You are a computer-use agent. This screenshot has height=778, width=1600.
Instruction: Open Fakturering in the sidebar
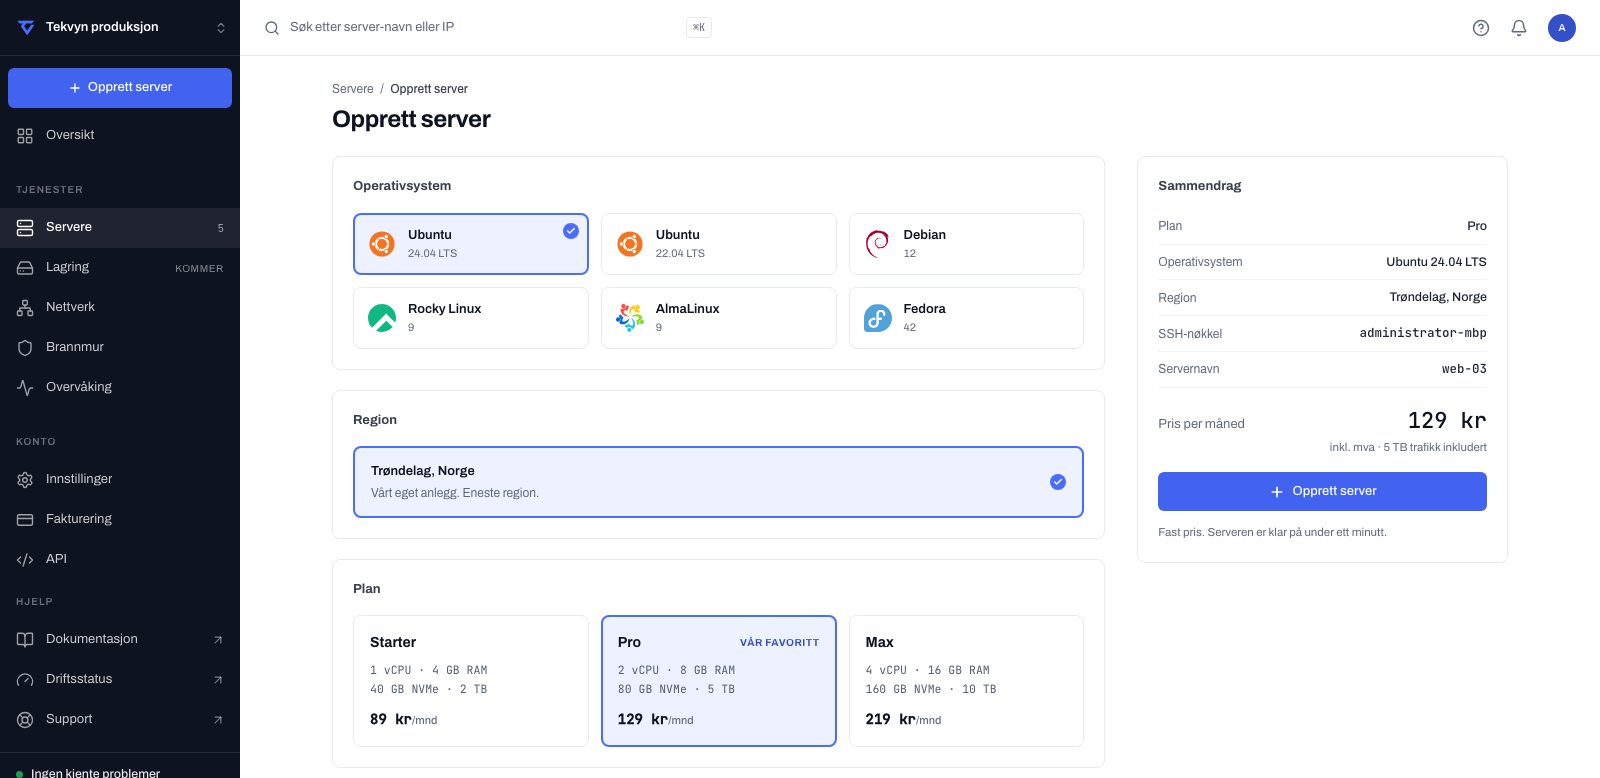coord(120,520)
